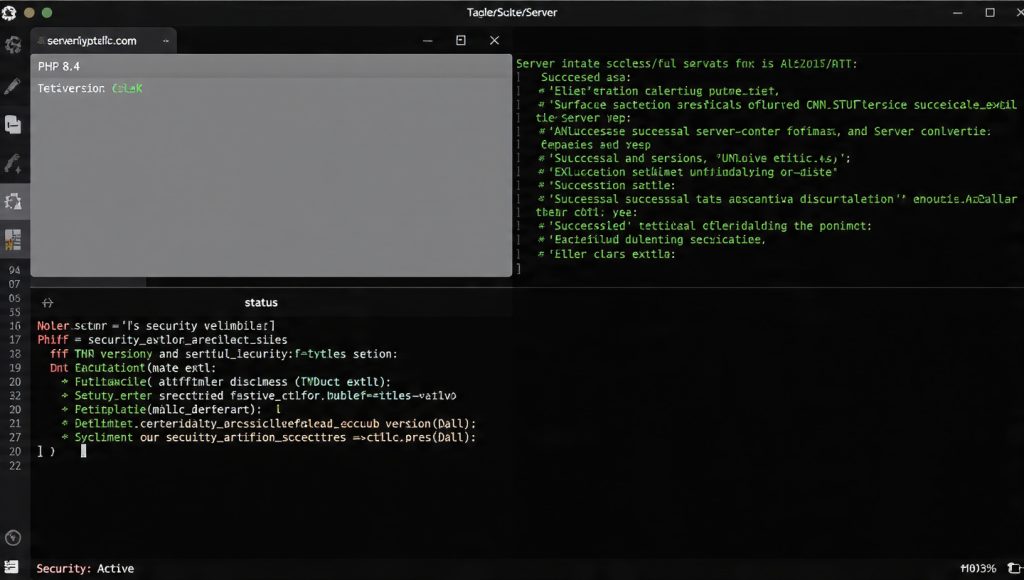1024x580 pixels.
Task: Click the split icon left of status tab
Action: [48, 302]
